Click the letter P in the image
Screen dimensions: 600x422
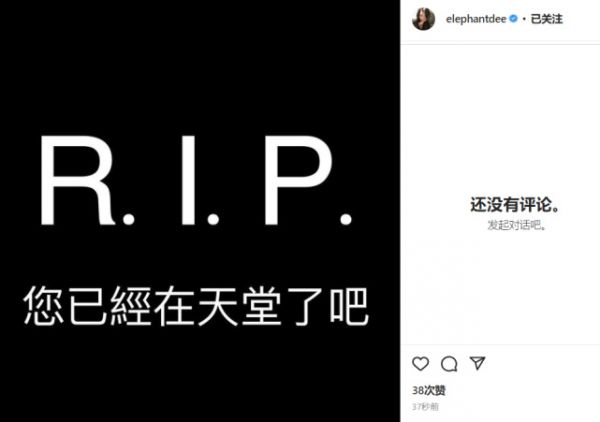tap(298, 180)
